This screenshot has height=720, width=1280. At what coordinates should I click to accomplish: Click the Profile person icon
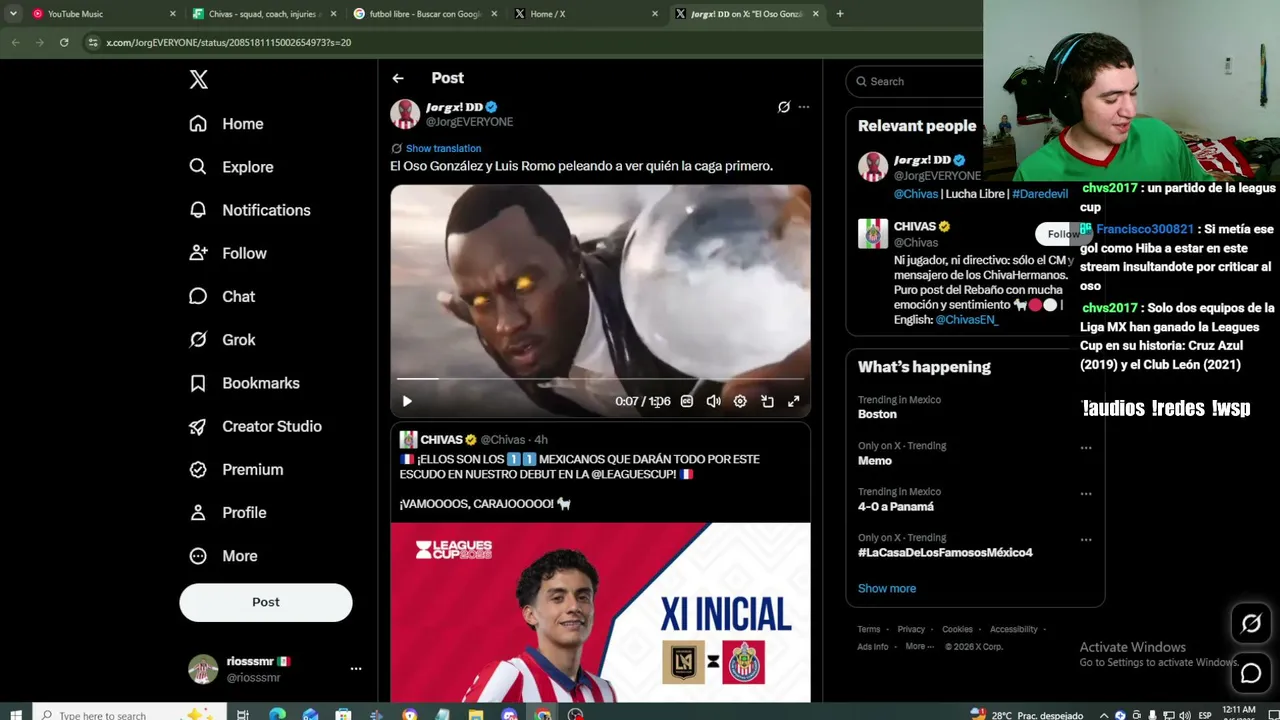pyautogui.click(x=198, y=512)
